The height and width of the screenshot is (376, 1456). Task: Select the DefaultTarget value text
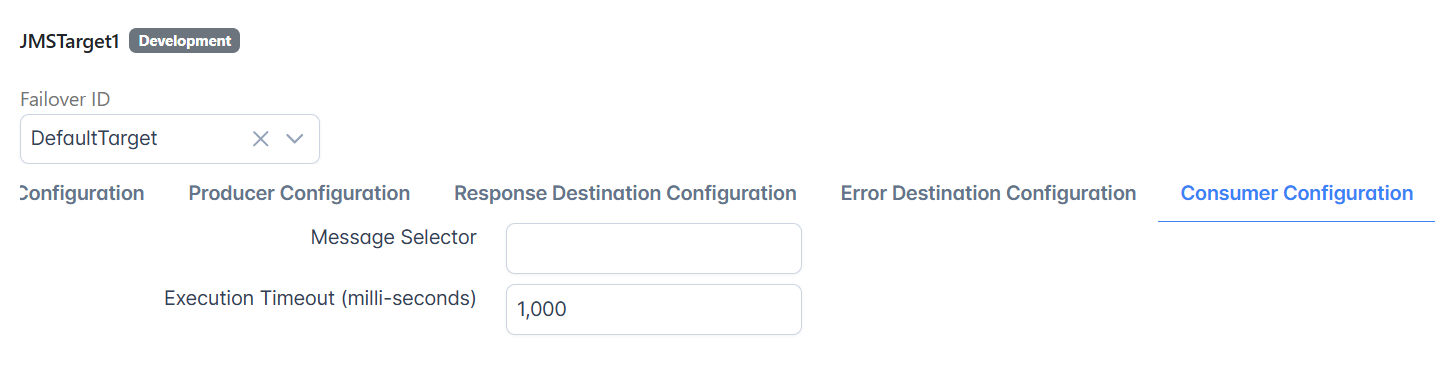tap(94, 139)
